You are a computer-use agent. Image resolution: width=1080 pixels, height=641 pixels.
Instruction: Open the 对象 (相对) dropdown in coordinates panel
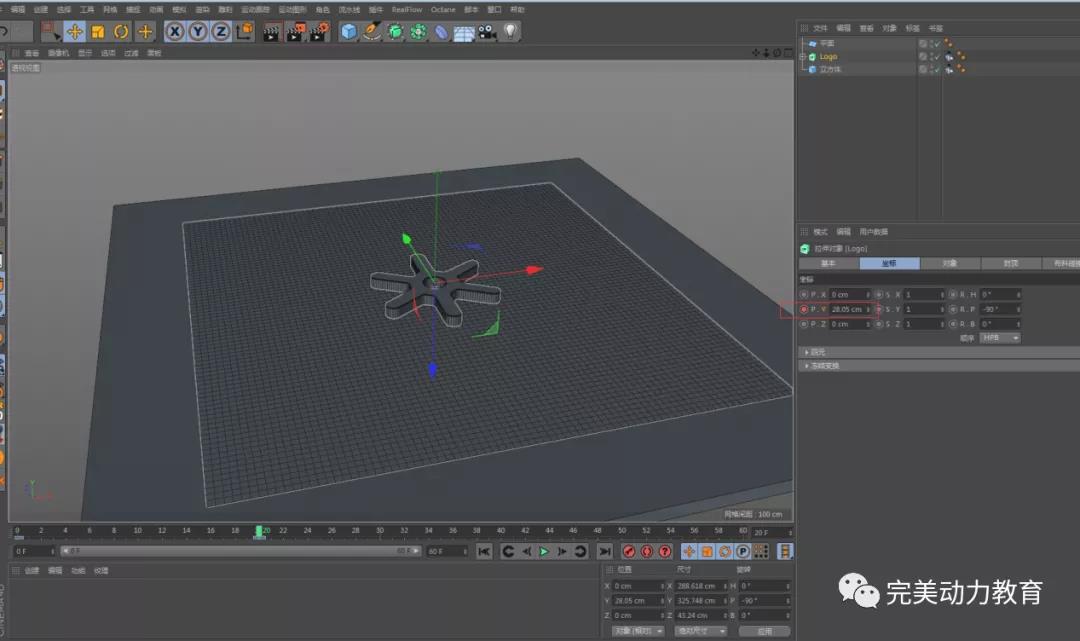click(638, 631)
